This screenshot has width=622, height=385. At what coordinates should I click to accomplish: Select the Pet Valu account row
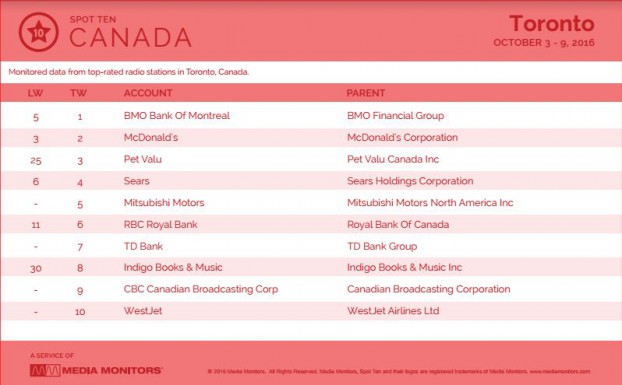311,159
